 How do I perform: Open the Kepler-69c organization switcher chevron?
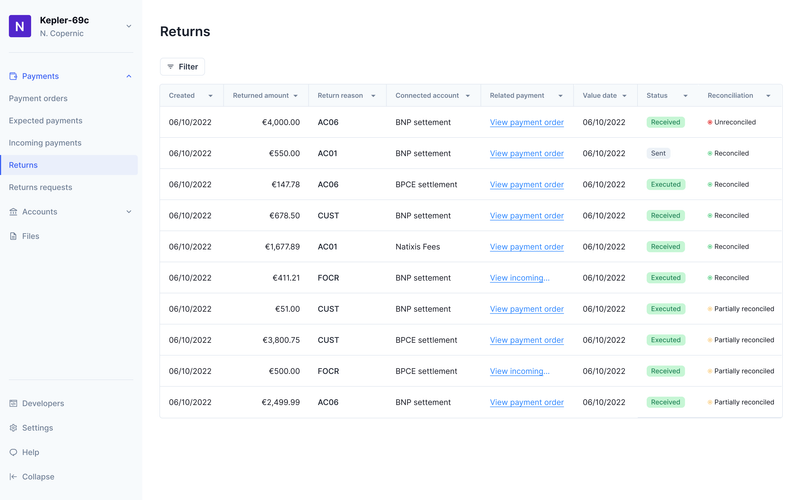click(129, 26)
